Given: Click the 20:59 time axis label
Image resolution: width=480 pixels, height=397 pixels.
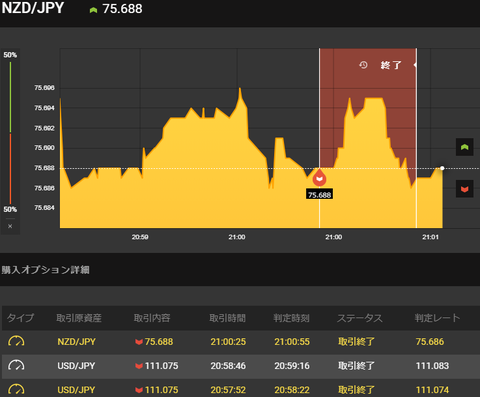Looking at the screenshot, I should click(x=140, y=237).
